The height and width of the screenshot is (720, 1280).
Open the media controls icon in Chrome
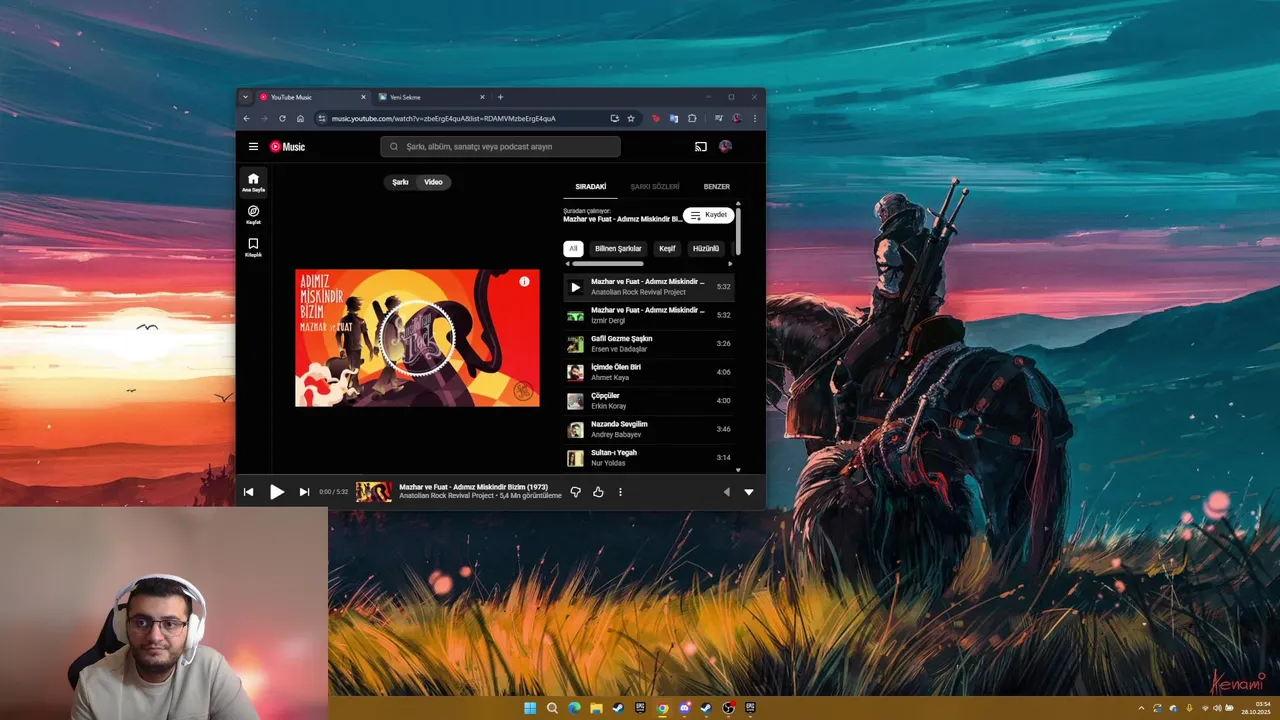(718, 118)
